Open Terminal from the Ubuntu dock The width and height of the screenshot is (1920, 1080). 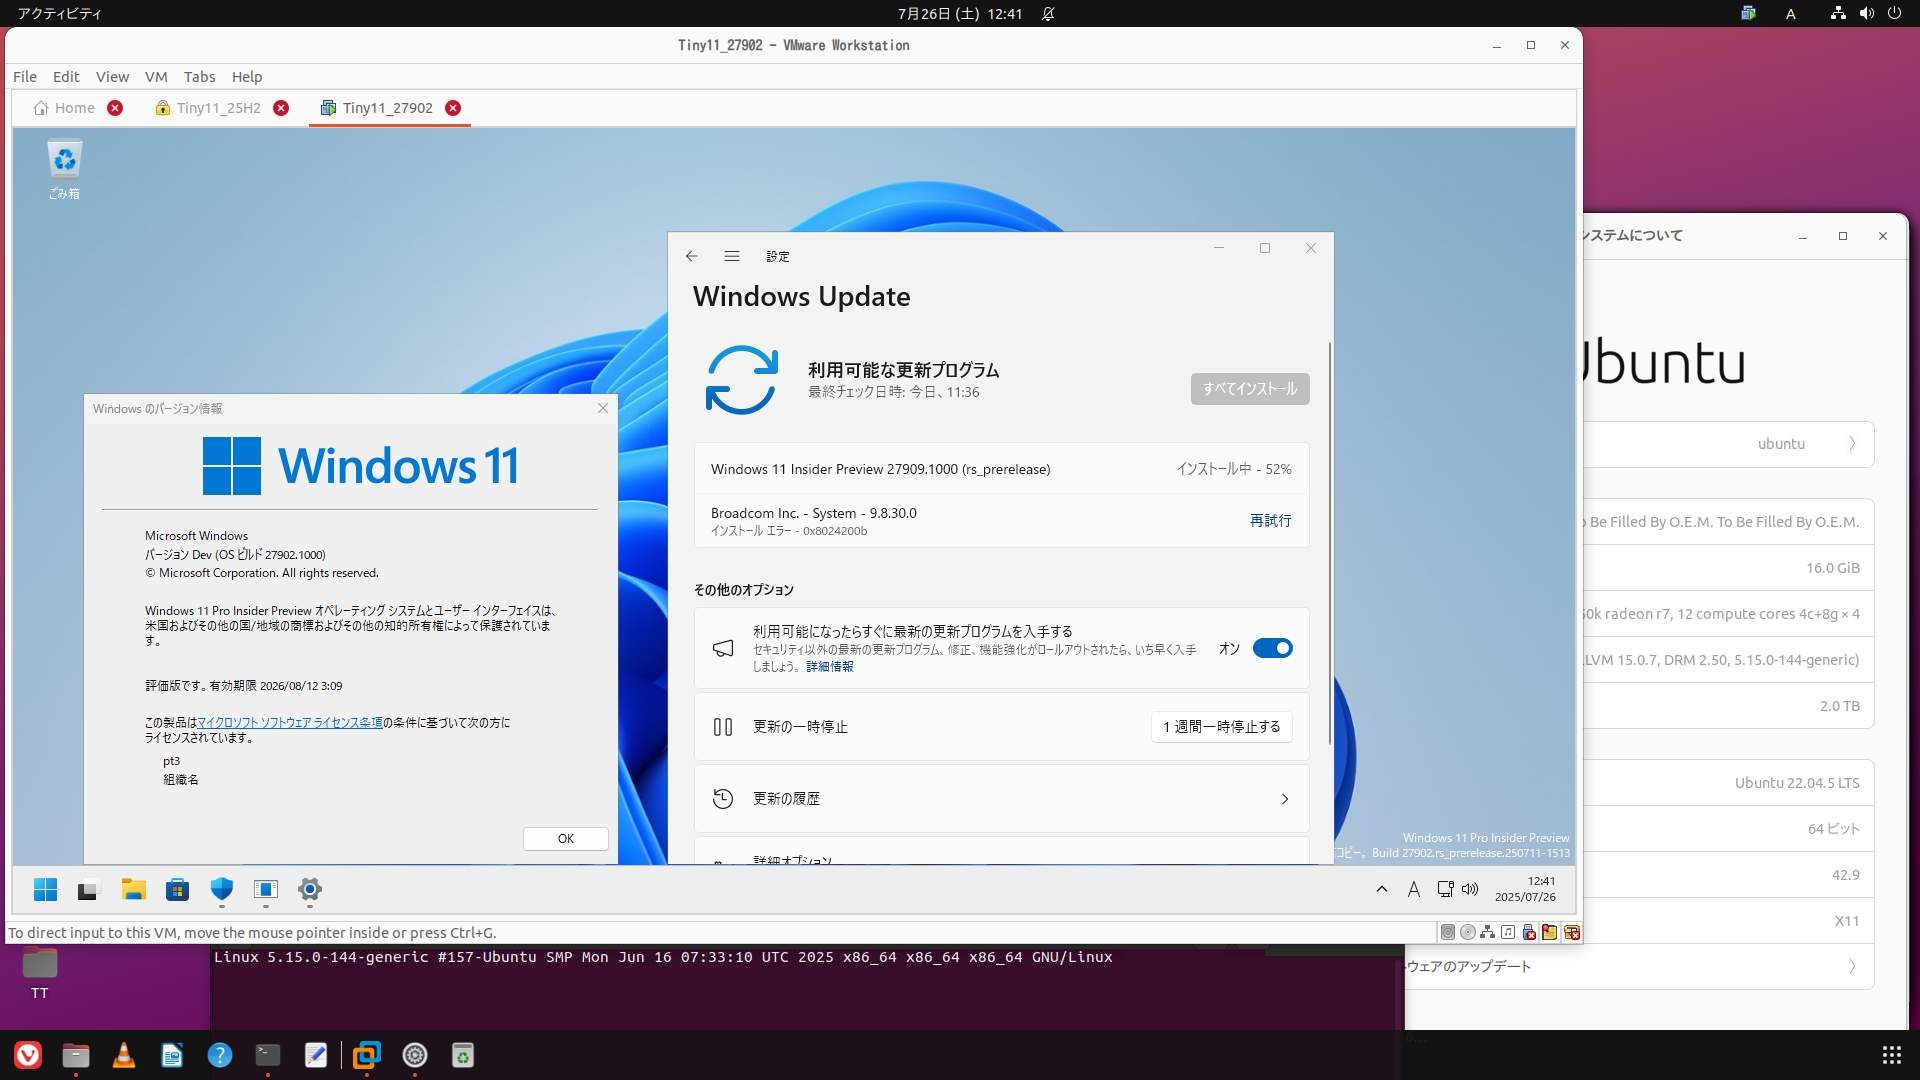point(268,1055)
